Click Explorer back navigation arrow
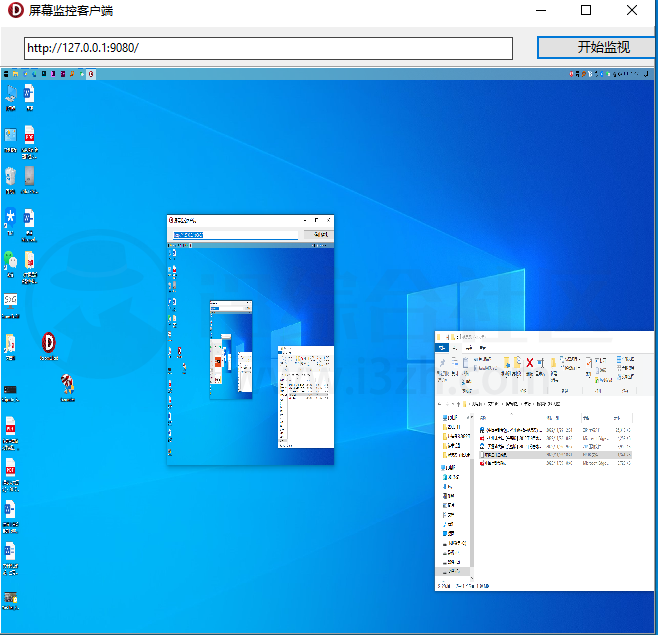Viewport: 658px width, 635px height. (440, 404)
